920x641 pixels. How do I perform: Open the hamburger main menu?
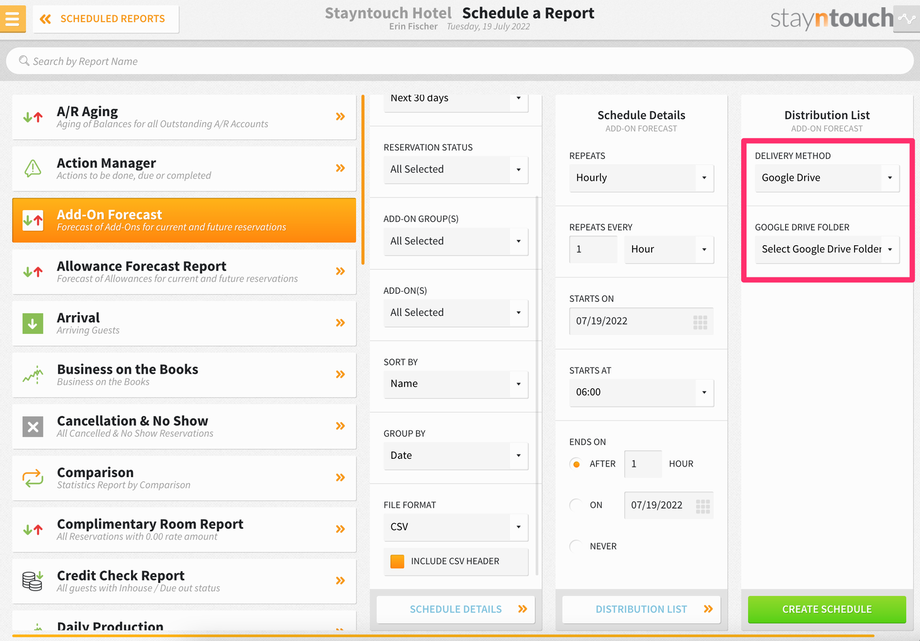[x=12, y=19]
